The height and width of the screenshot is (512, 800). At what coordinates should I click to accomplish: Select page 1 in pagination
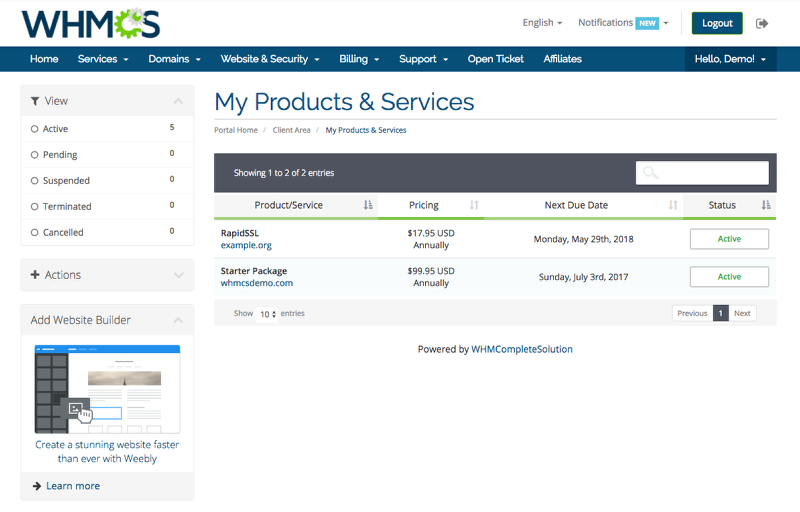(720, 313)
